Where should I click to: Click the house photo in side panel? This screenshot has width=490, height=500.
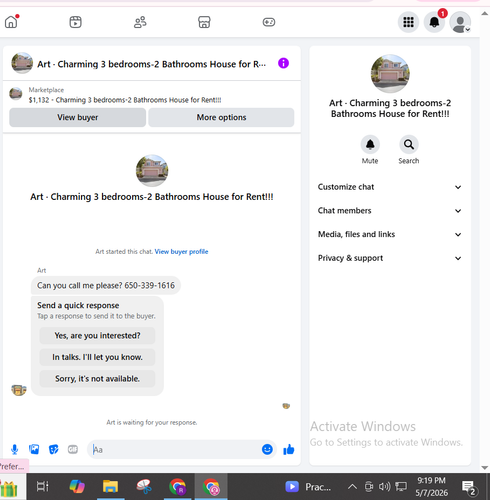point(390,74)
